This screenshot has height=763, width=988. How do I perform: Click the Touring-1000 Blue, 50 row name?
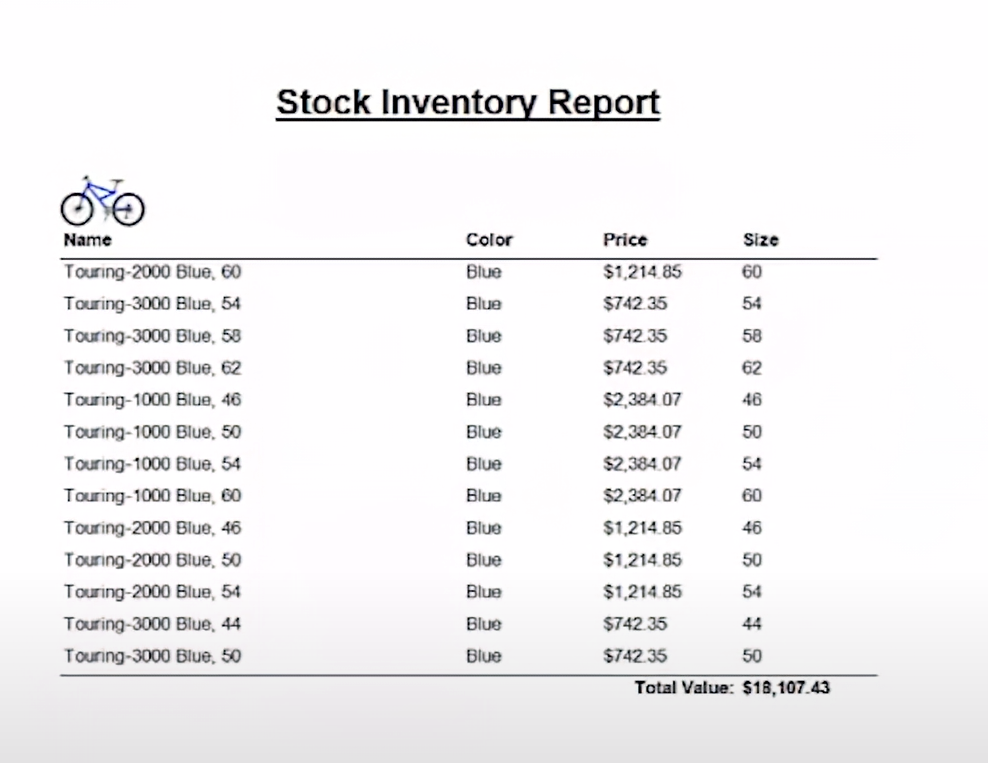(152, 432)
